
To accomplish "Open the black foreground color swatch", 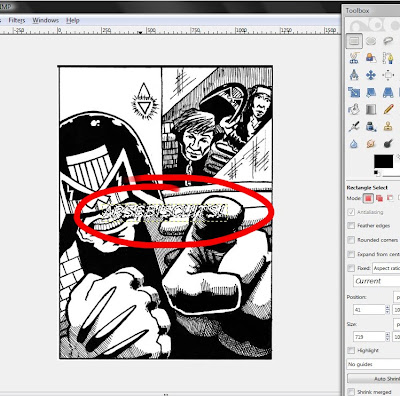I will tap(383, 161).
